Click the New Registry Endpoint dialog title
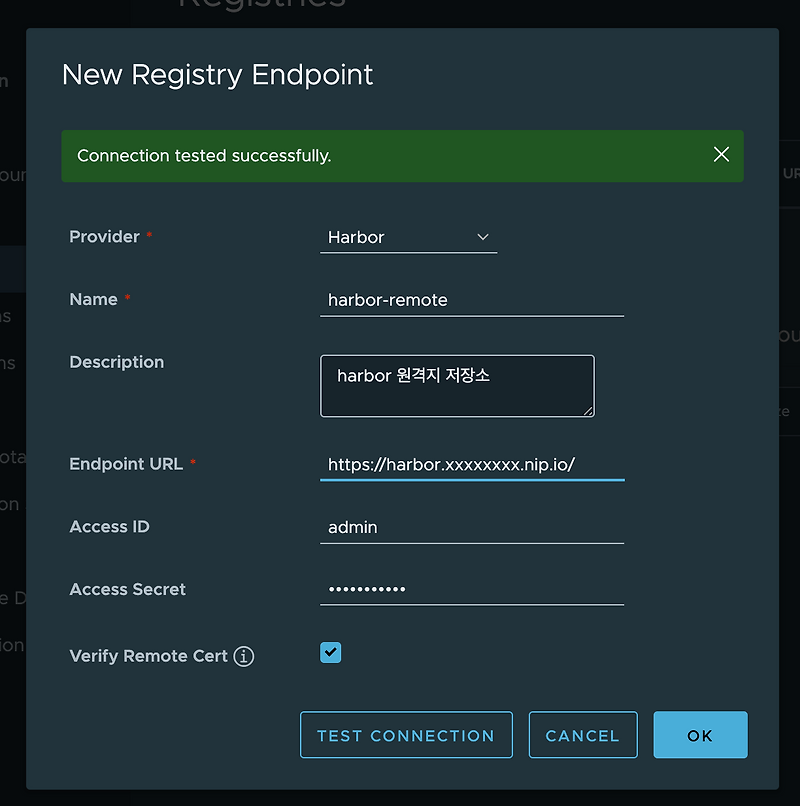Screen dimensions: 800x806 pyautogui.click(x=218, y=75)
